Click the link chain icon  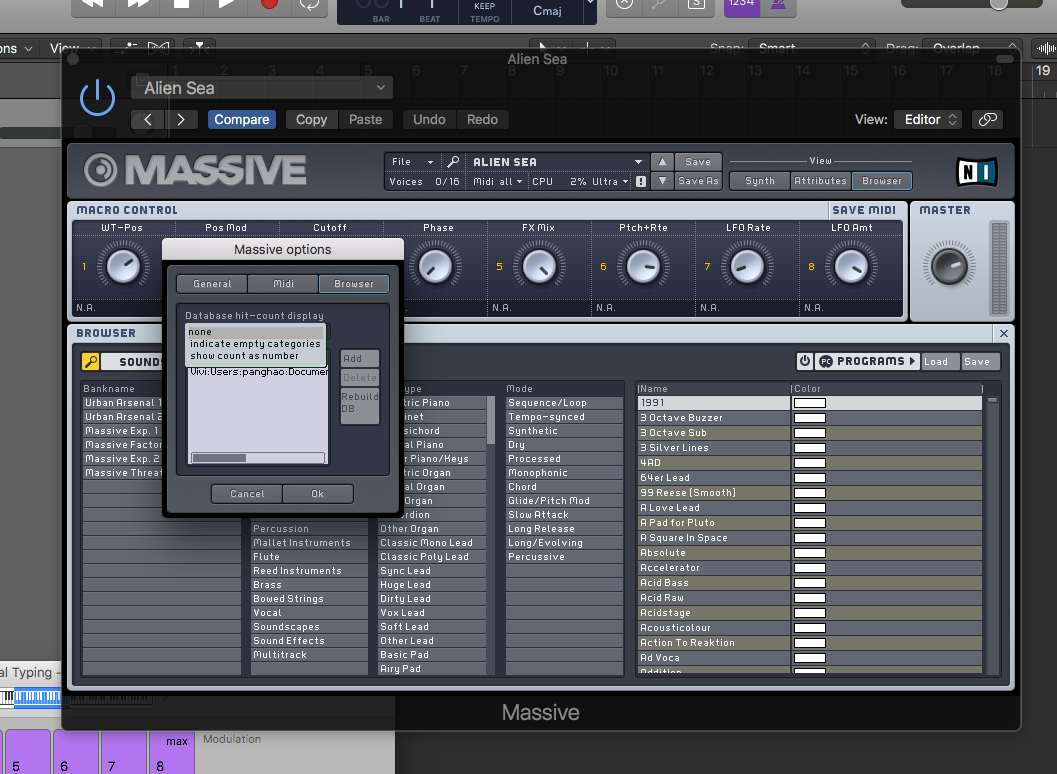pyautogui.click(x=988, y=119)
